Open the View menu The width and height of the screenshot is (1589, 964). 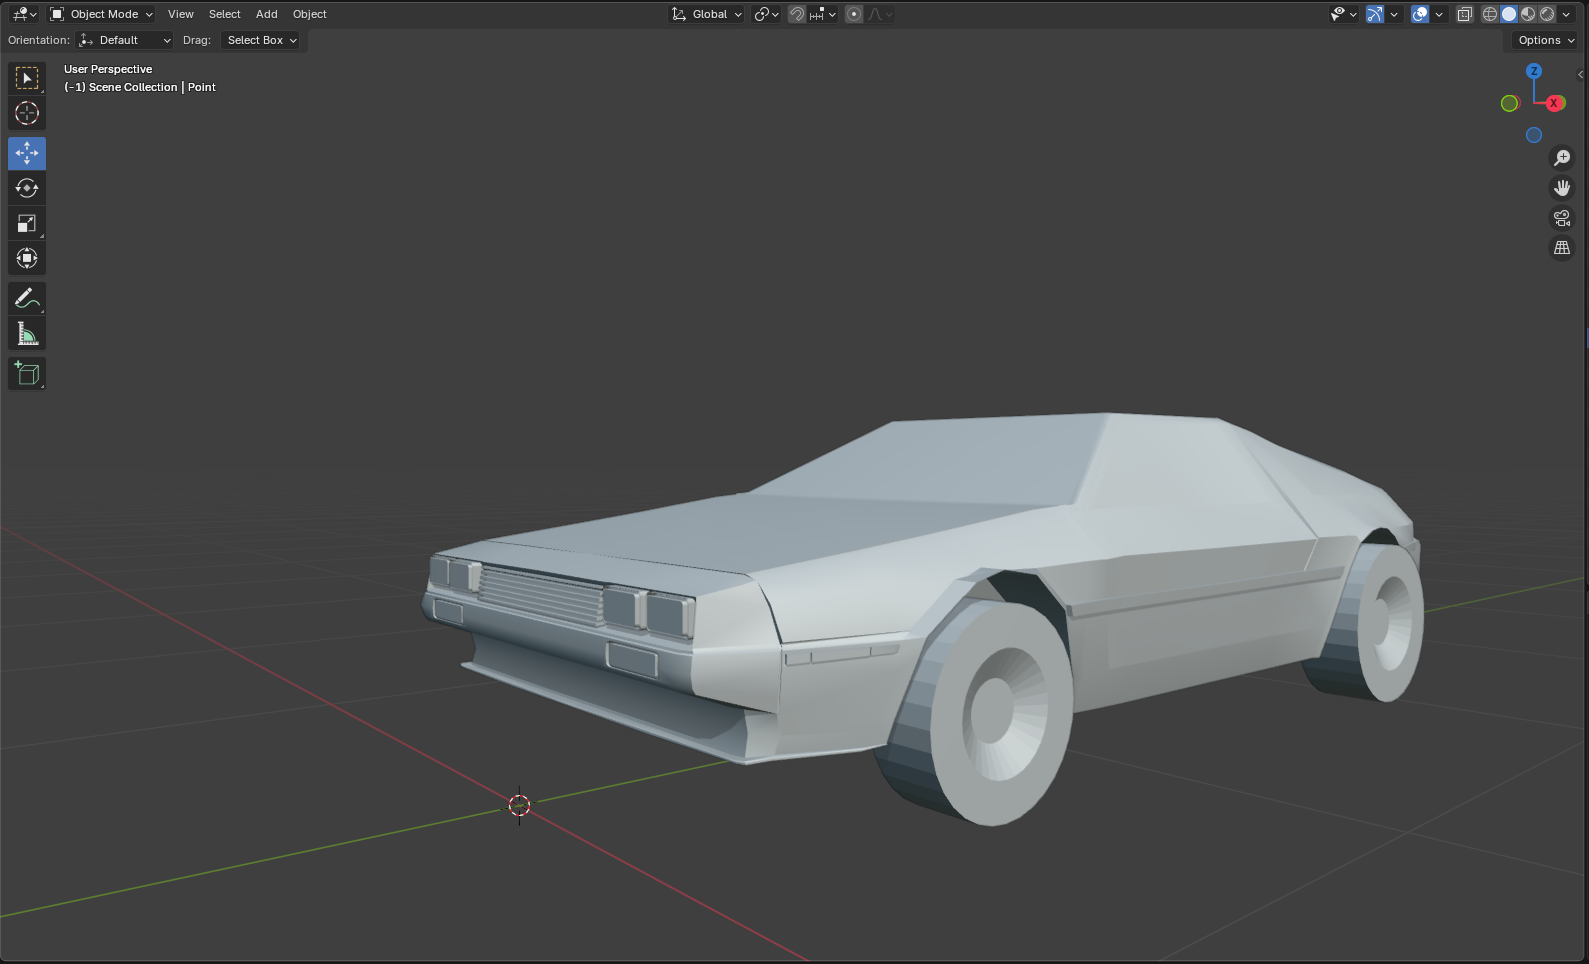(181, 14)
